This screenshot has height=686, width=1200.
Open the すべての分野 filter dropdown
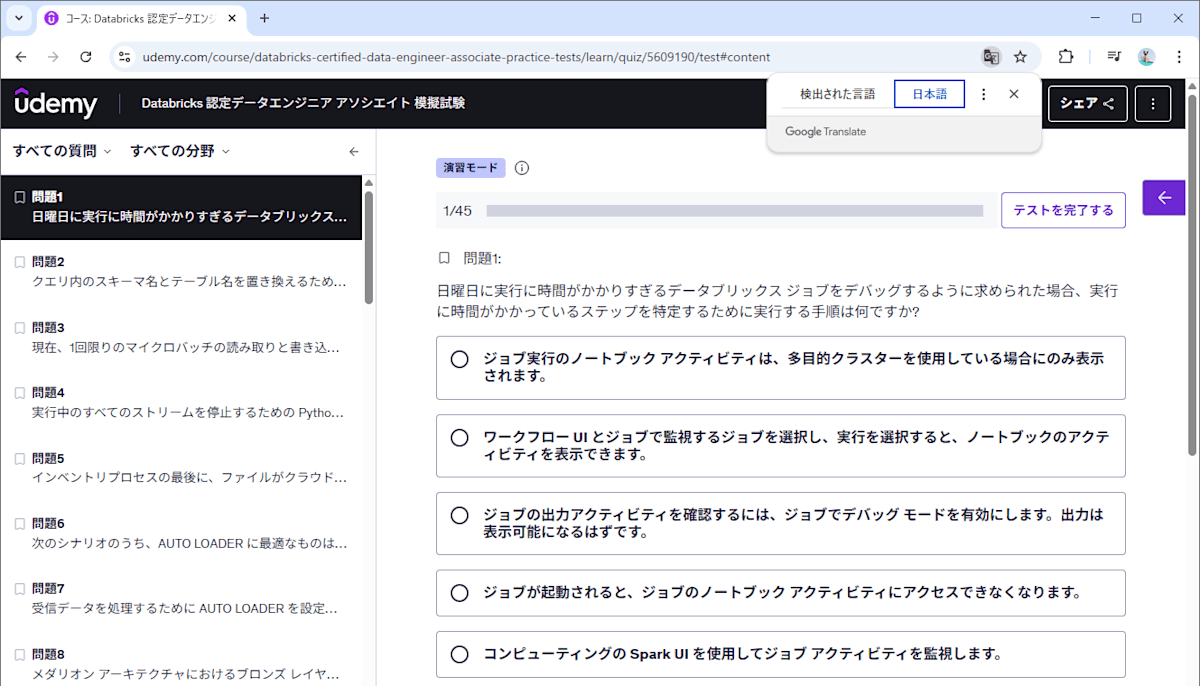click(x=180, y=152)
